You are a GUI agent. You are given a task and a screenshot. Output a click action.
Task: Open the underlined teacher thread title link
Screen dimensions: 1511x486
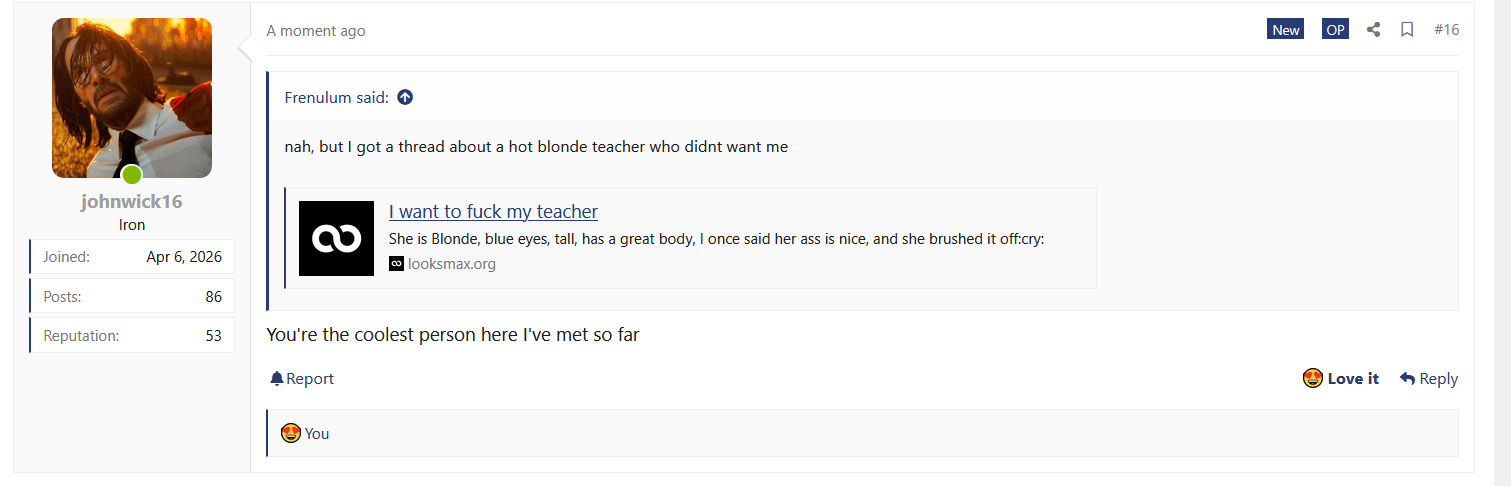[493, 211]
